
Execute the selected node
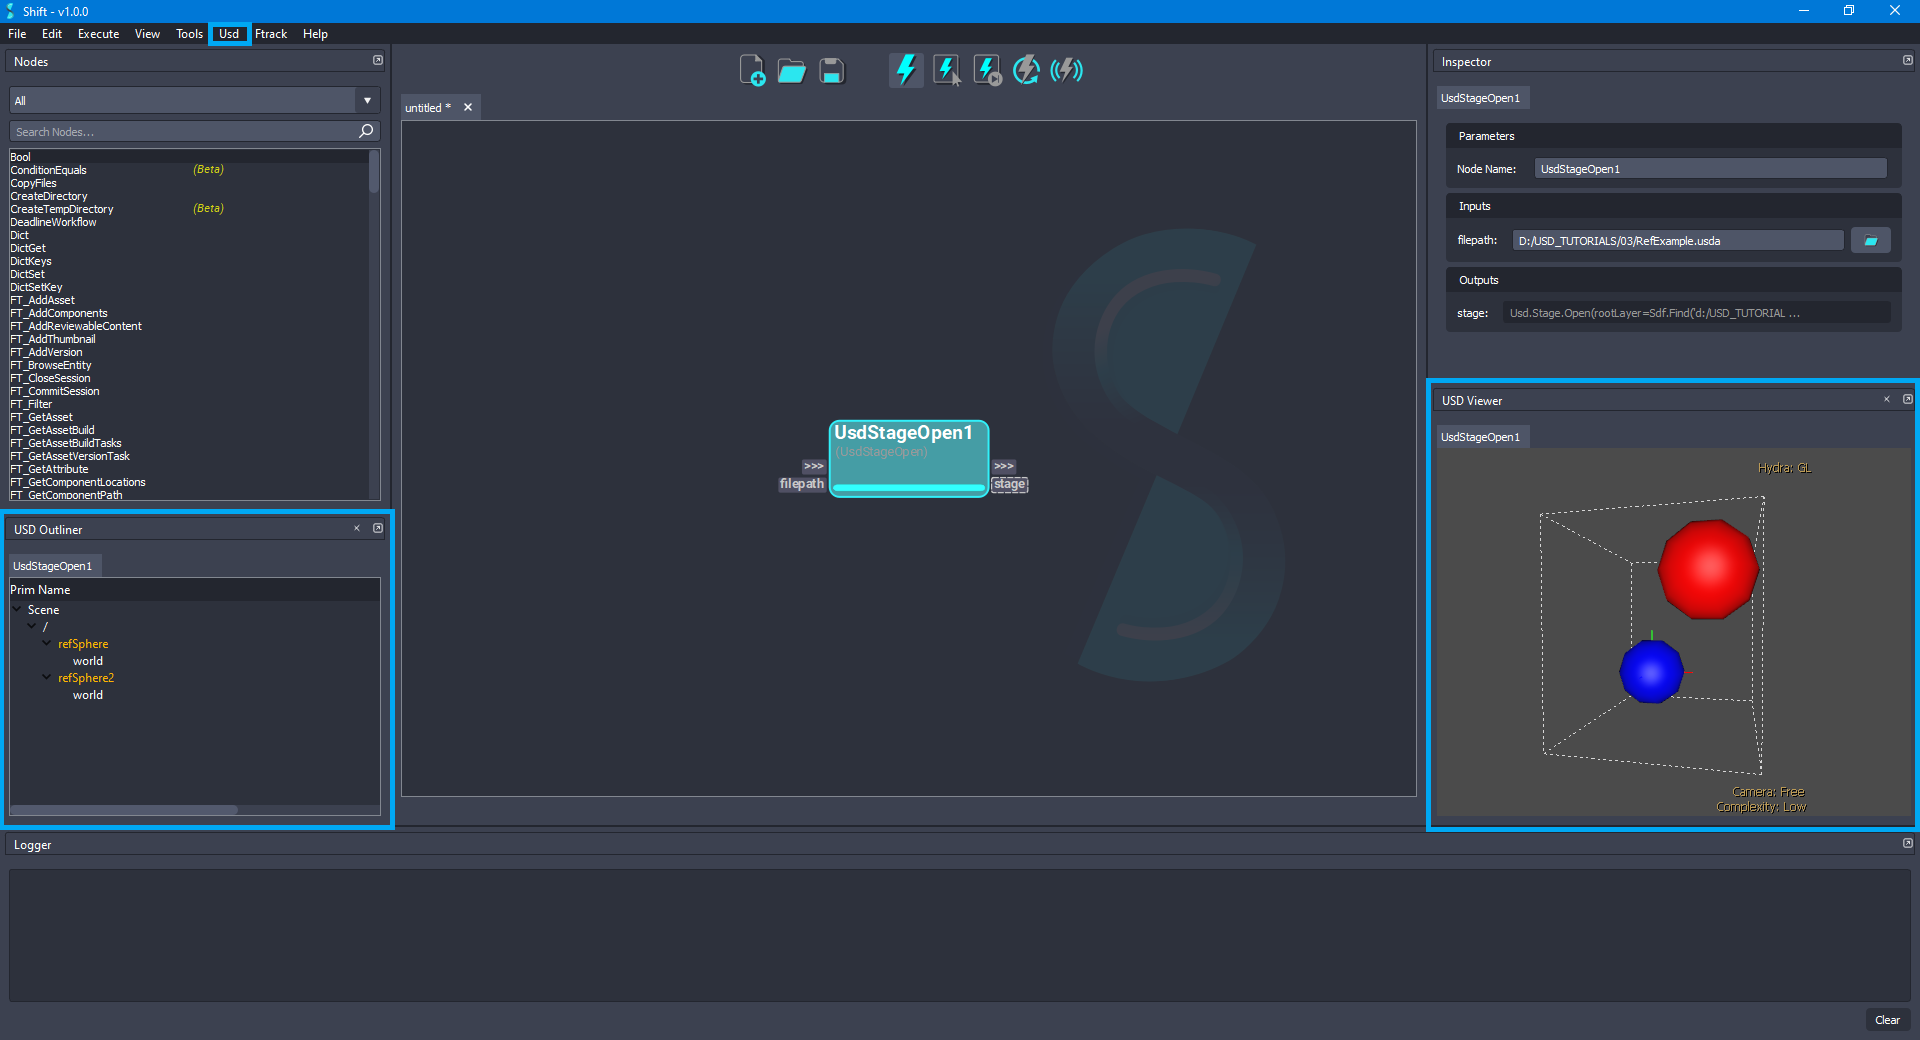945,70
